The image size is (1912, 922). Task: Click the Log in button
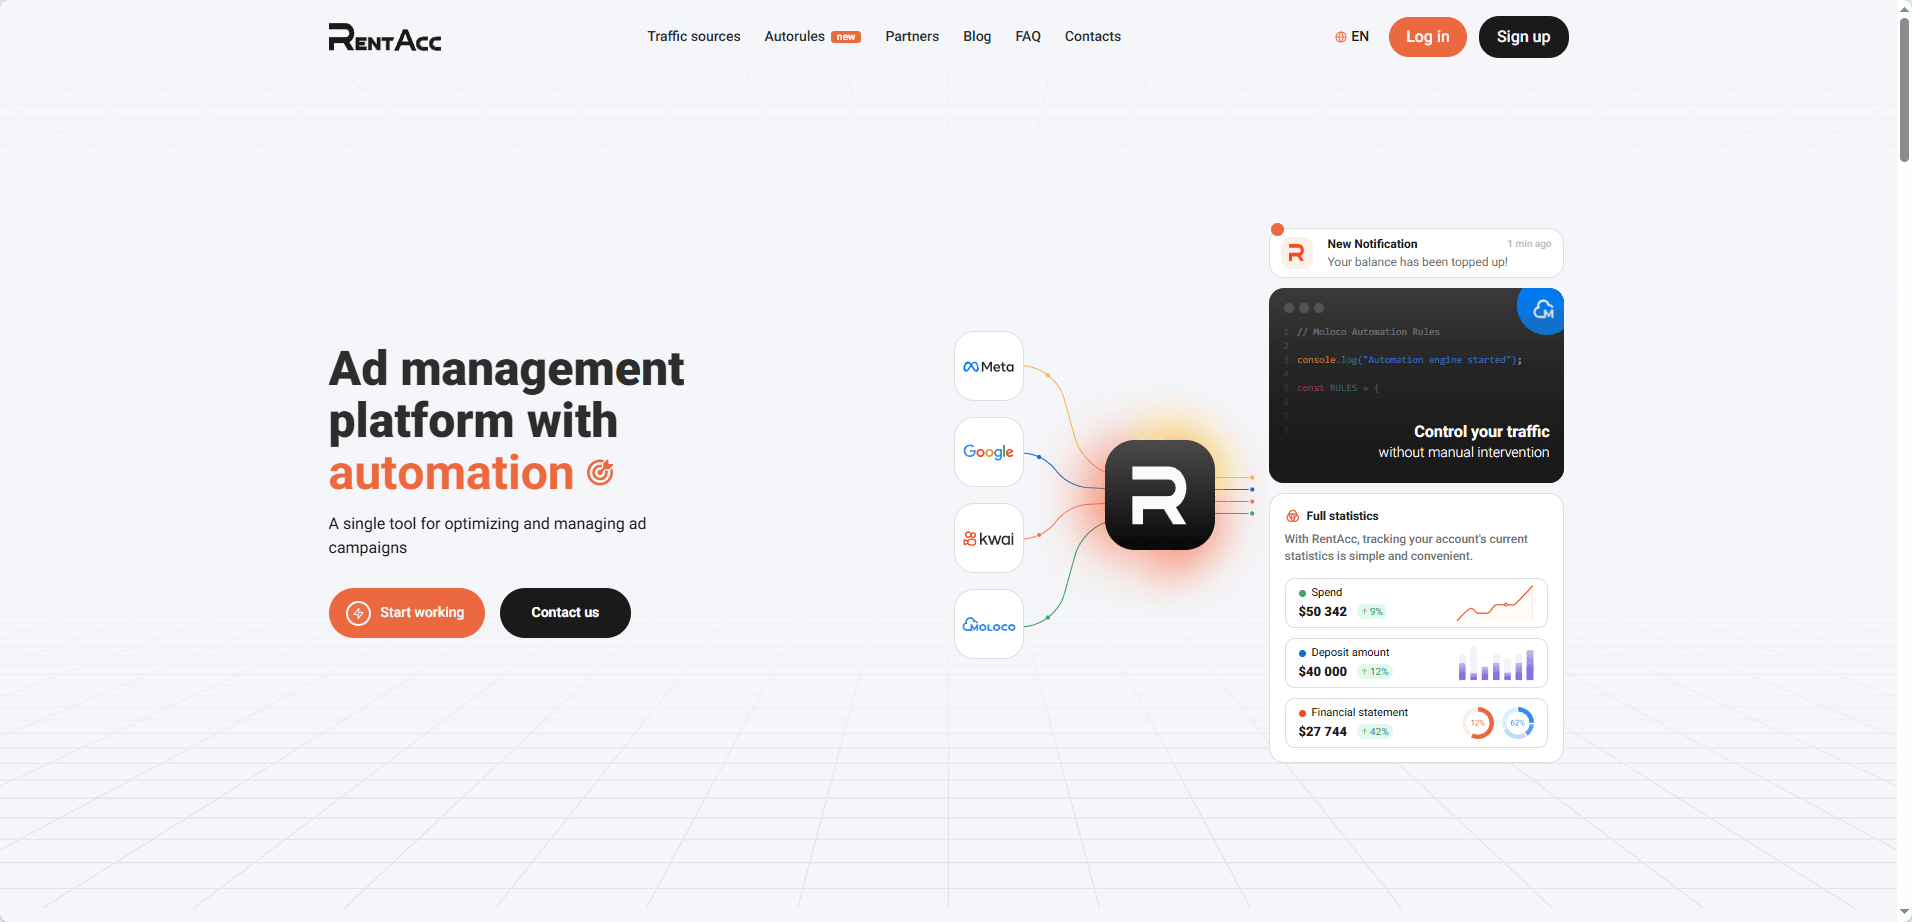click(x=1427, y=37)
